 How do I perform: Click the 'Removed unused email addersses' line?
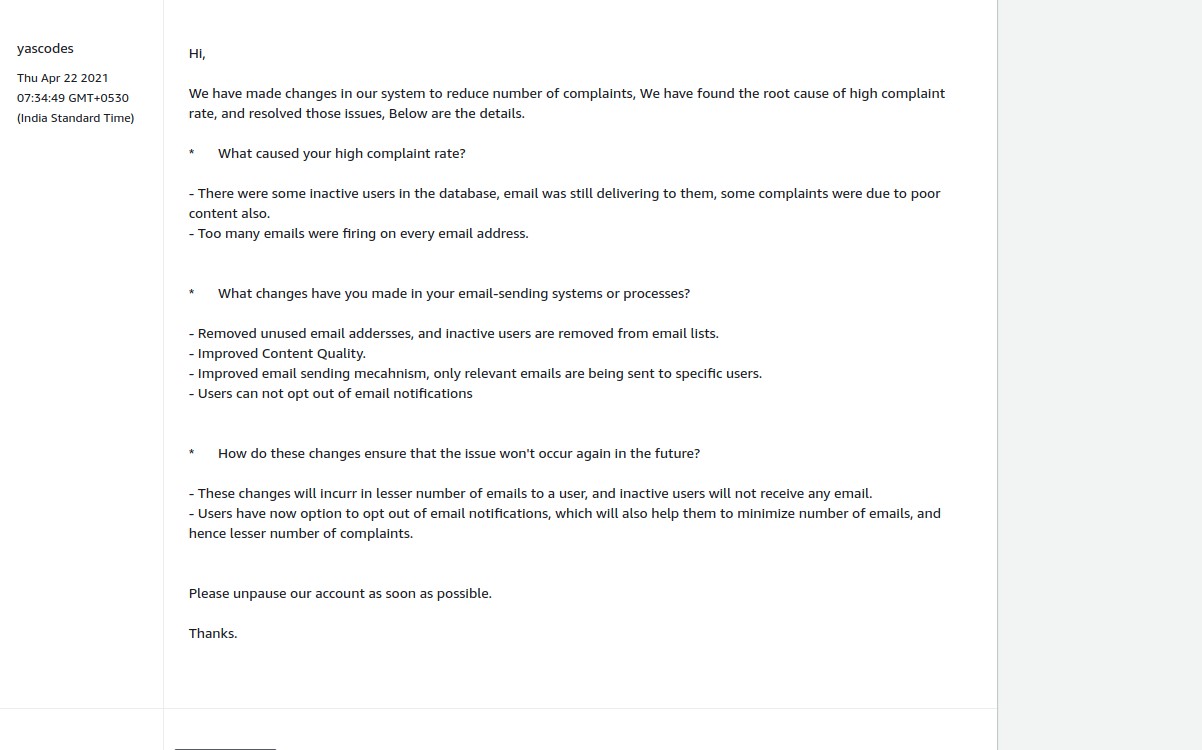point(453,334)
